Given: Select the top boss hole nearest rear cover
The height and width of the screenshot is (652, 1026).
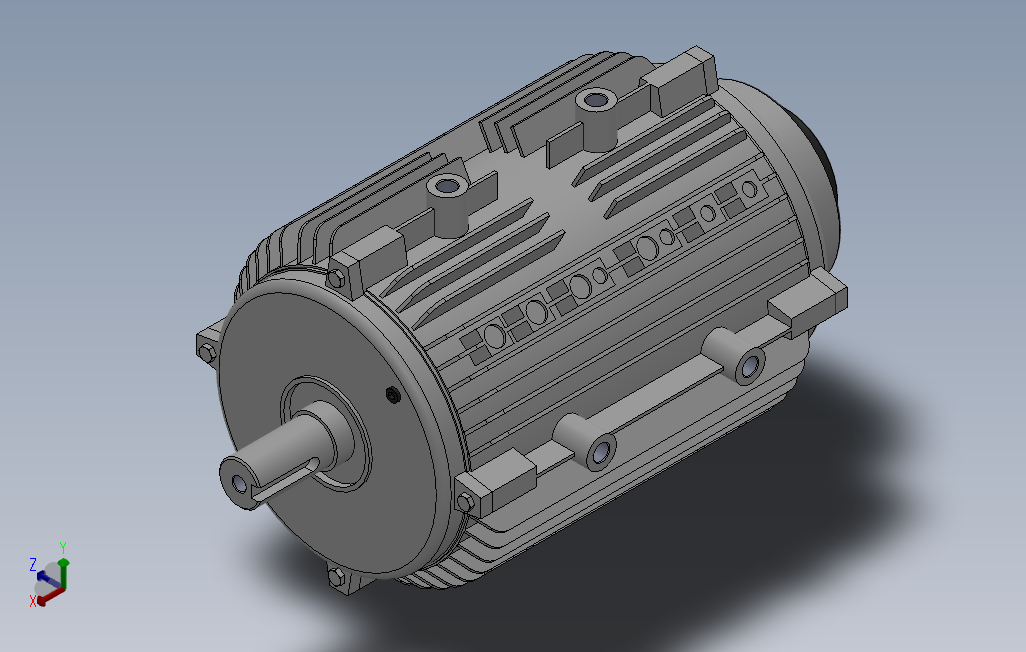Looking at the screenshot, I should [595, 101].
